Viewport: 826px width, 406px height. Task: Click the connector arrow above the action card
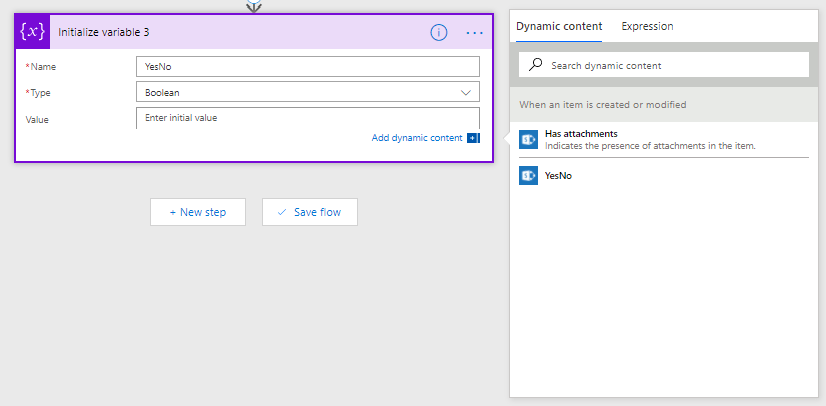coord(254,6)
